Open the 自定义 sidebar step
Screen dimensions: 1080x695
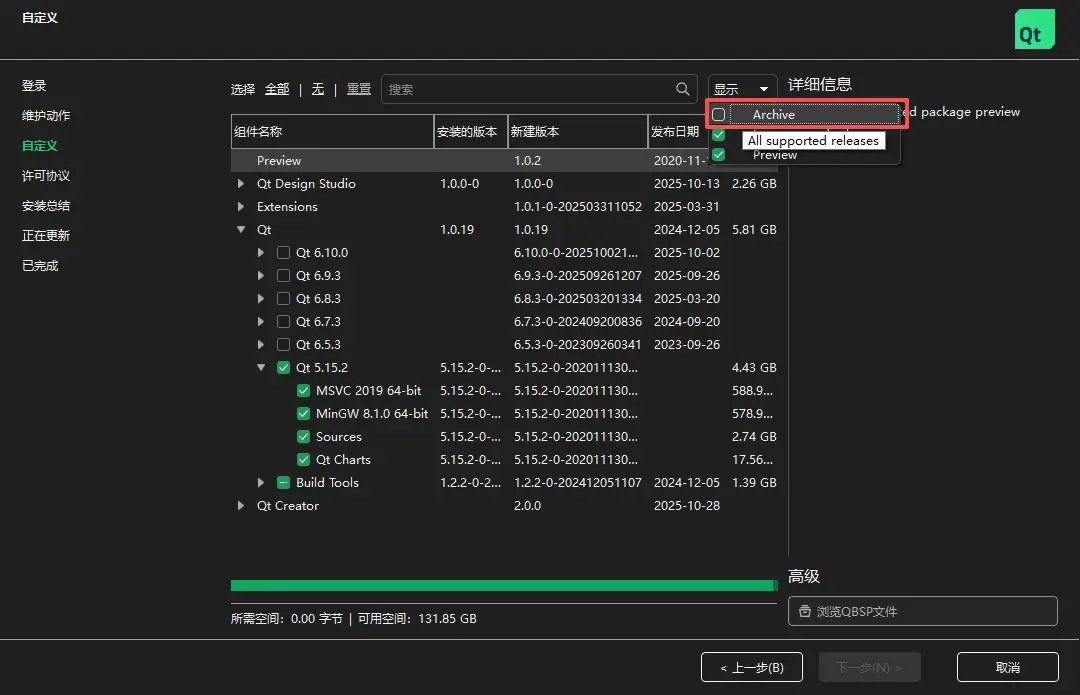click(39, 145)
